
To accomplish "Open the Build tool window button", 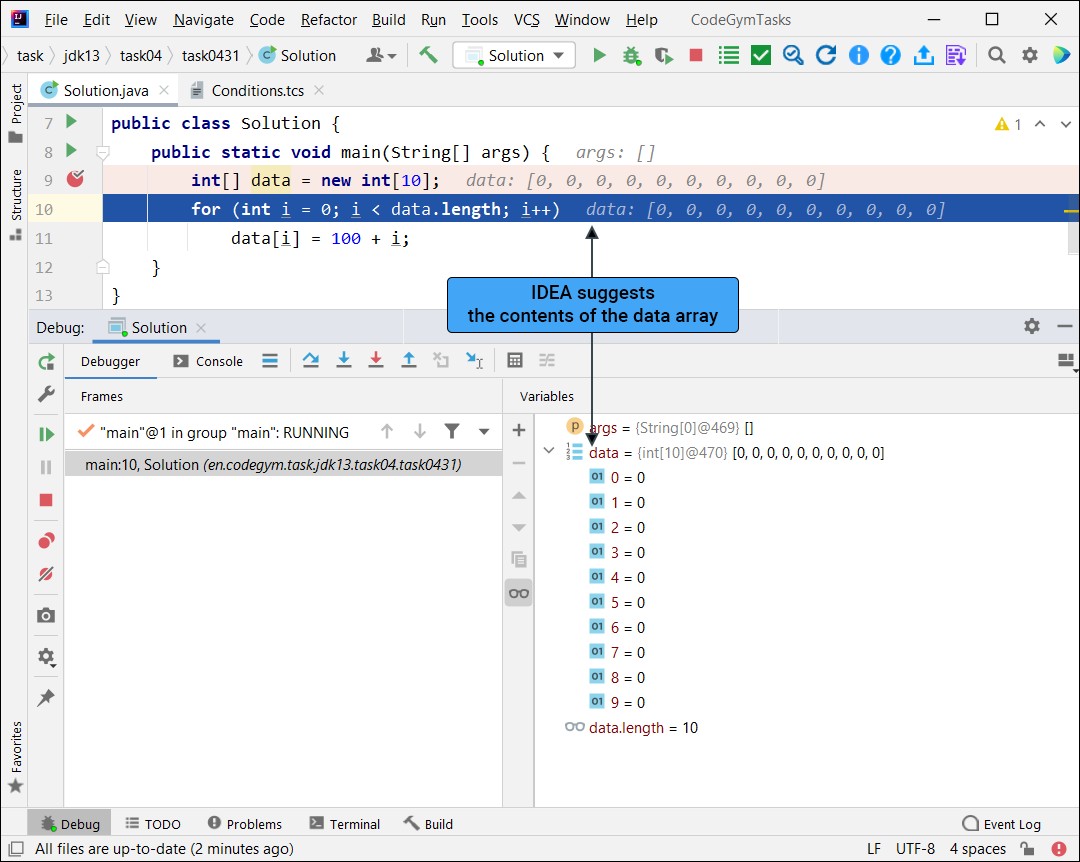I will [428, 823].
